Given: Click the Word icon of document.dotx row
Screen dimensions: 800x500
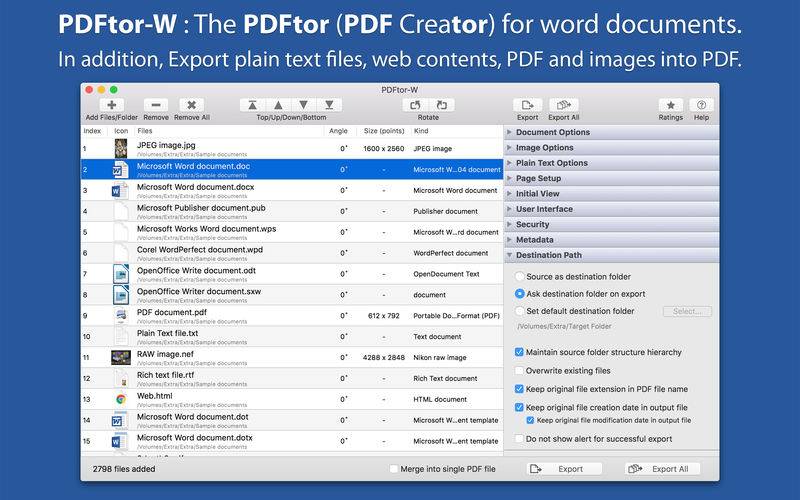Looking at the screenshot, I should pyautogui.click(x=120, y=441).
